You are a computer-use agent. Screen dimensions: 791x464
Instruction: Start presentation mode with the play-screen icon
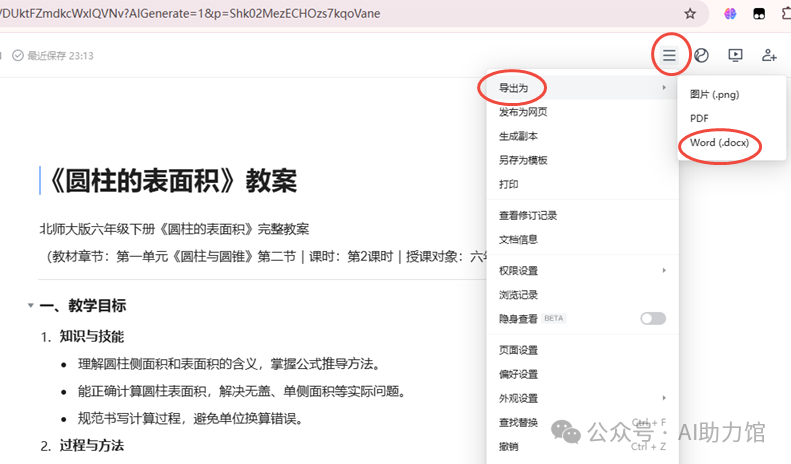pos(735,55)
